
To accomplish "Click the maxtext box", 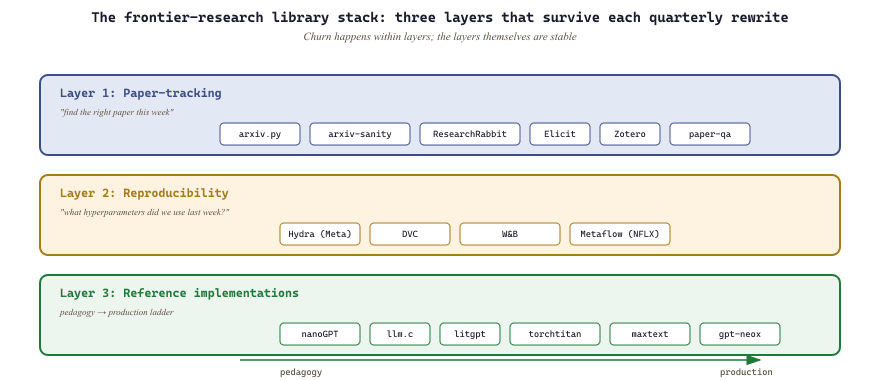I will [650, 334].
